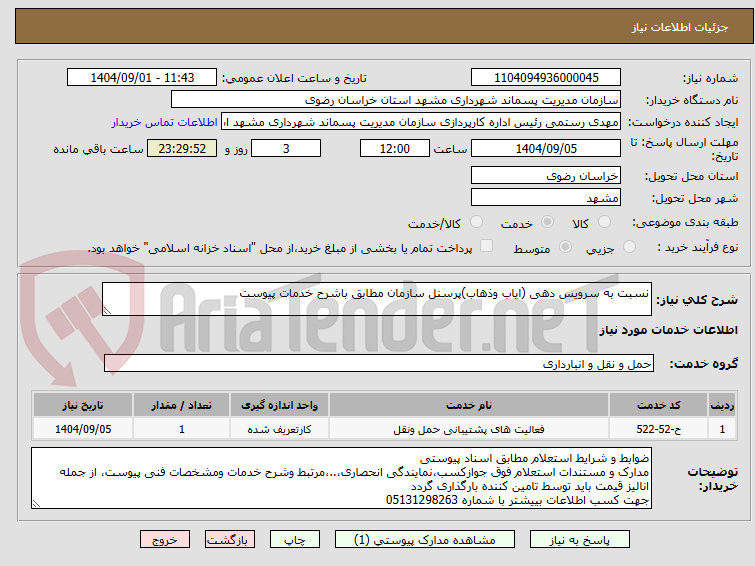Toggle the اسناد خزانه اسلامی payment checkbox

(x=487, y=246)
